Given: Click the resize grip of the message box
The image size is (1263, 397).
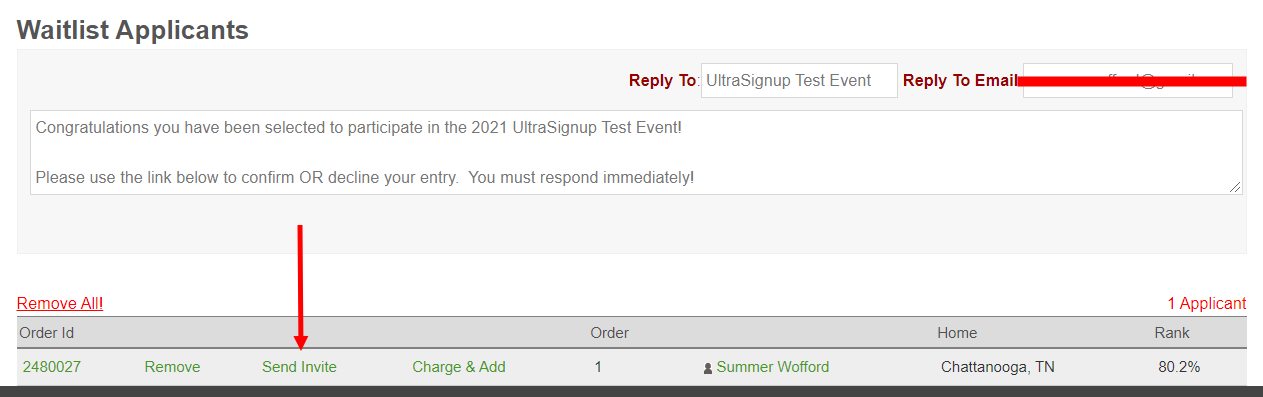Looking at the screenshot, I should [1235, 187].
